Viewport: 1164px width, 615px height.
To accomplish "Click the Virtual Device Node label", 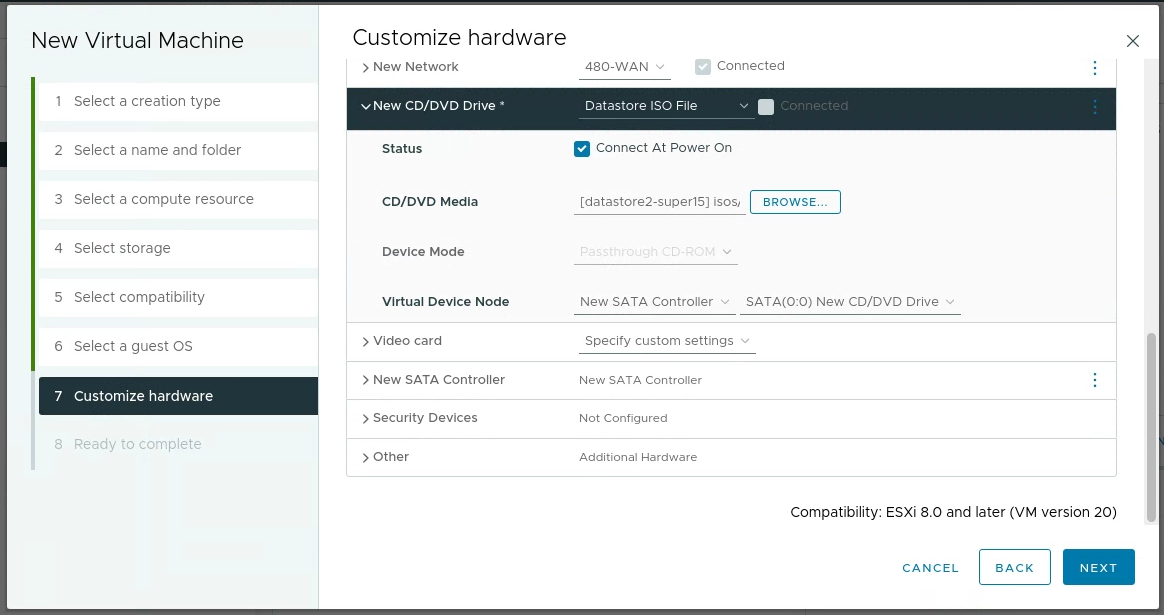I will coord(445,302).
